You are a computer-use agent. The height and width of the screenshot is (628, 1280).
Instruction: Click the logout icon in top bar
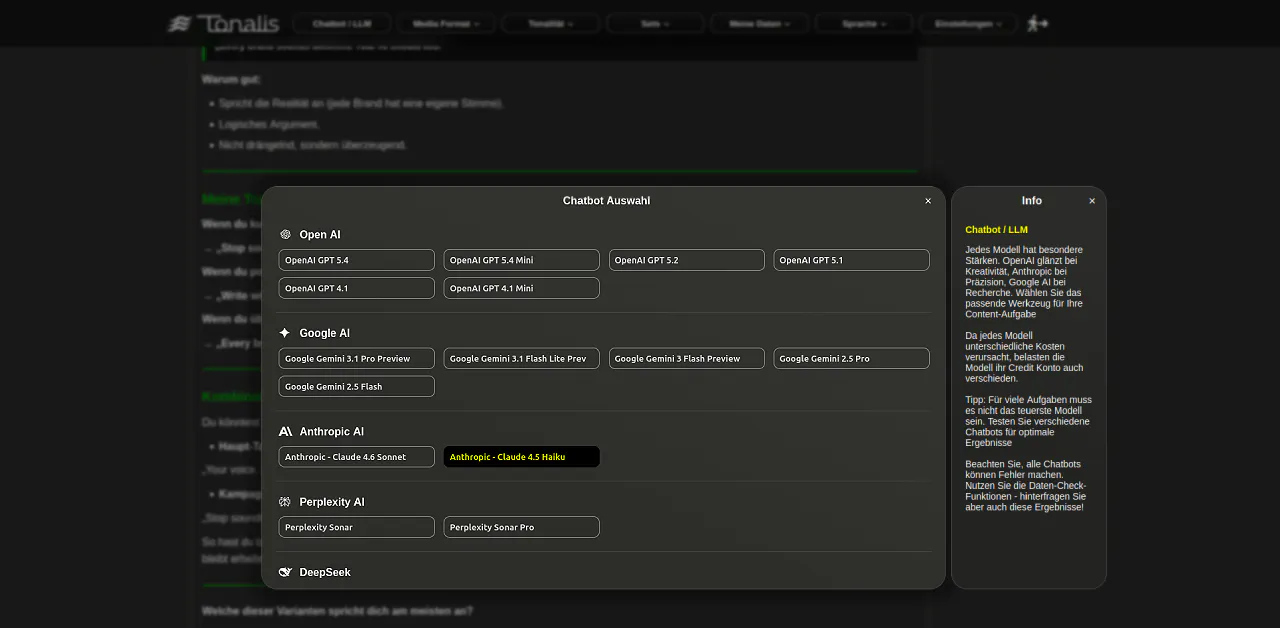[x=1038, y=23]
